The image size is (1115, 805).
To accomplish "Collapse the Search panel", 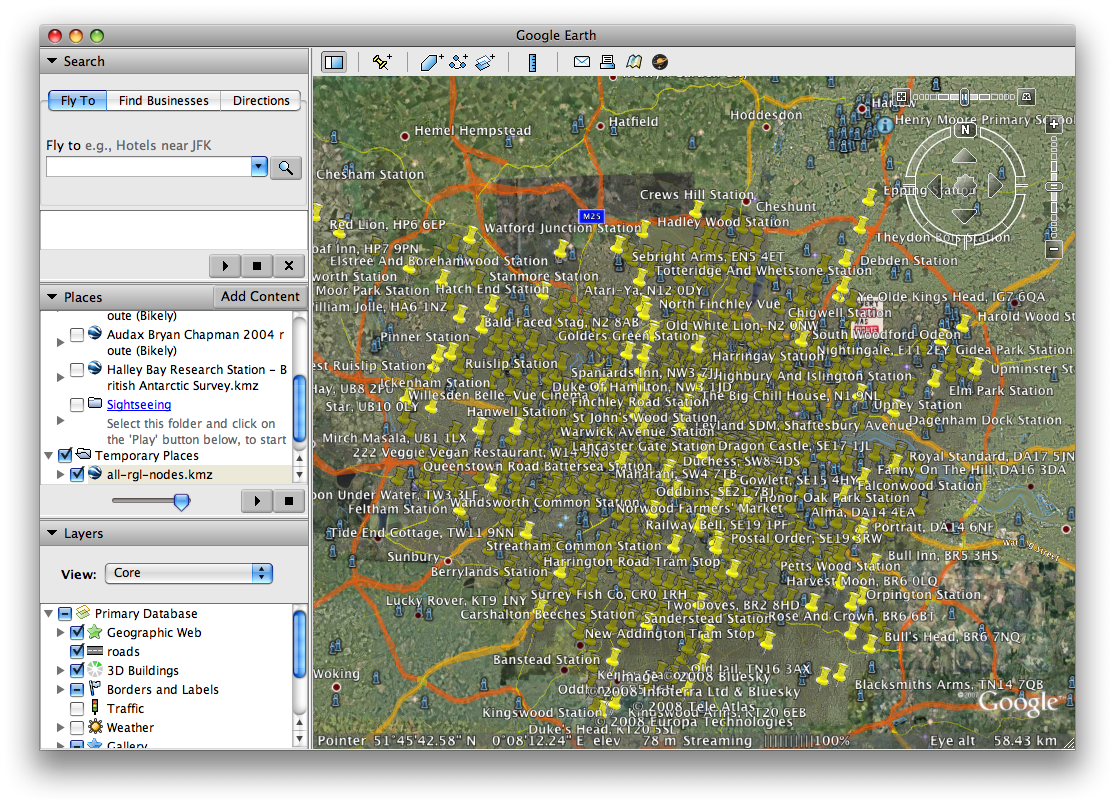I will tap(52, 61).
